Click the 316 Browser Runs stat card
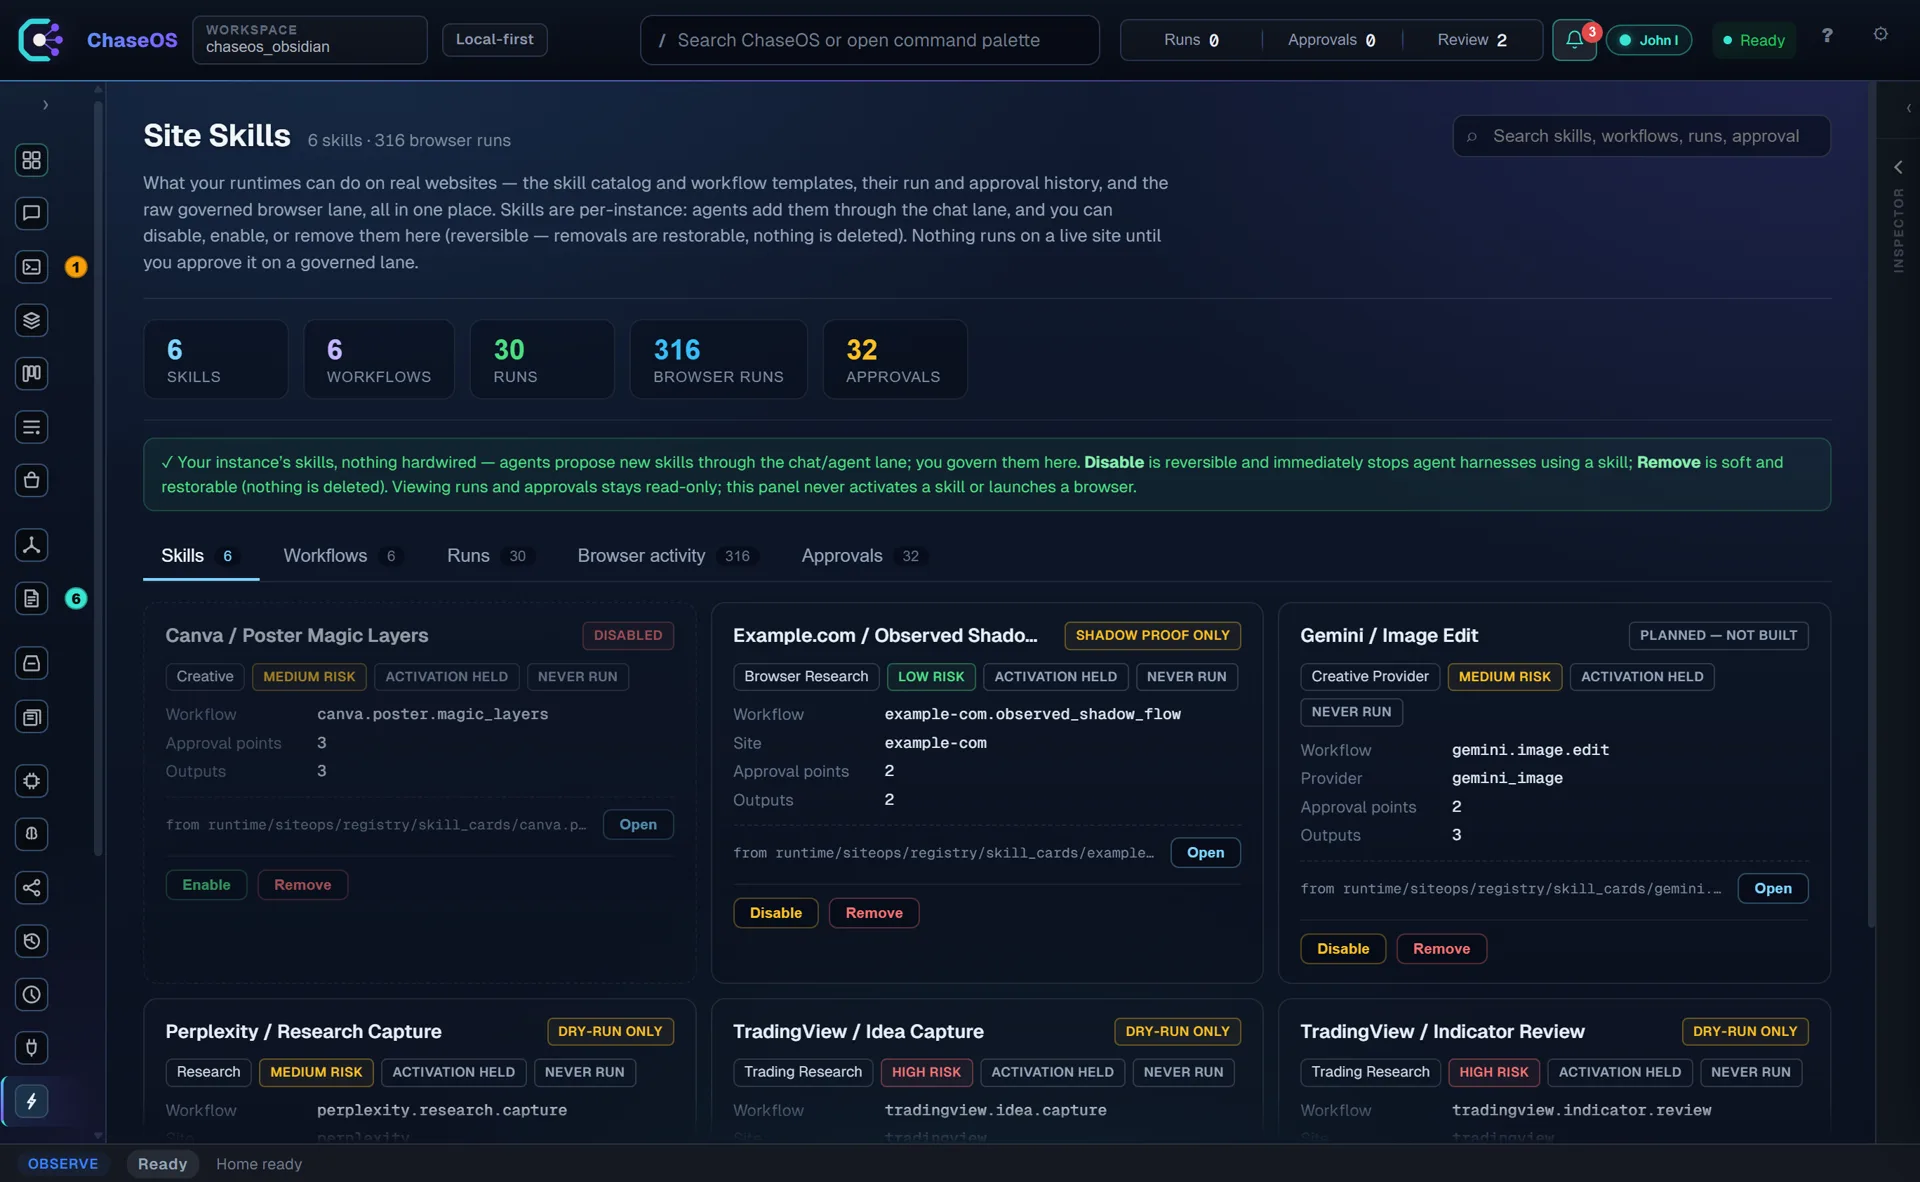 point(718,359)
